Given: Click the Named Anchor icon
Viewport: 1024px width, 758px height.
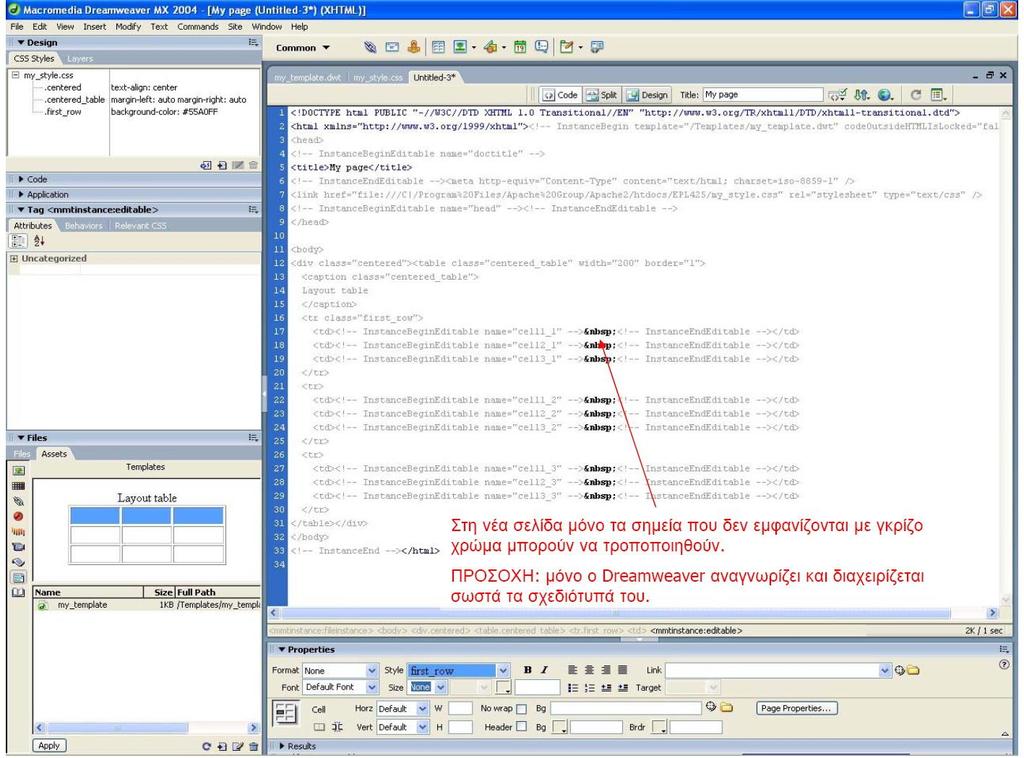Looking at the screenshot, I should 413,47.
